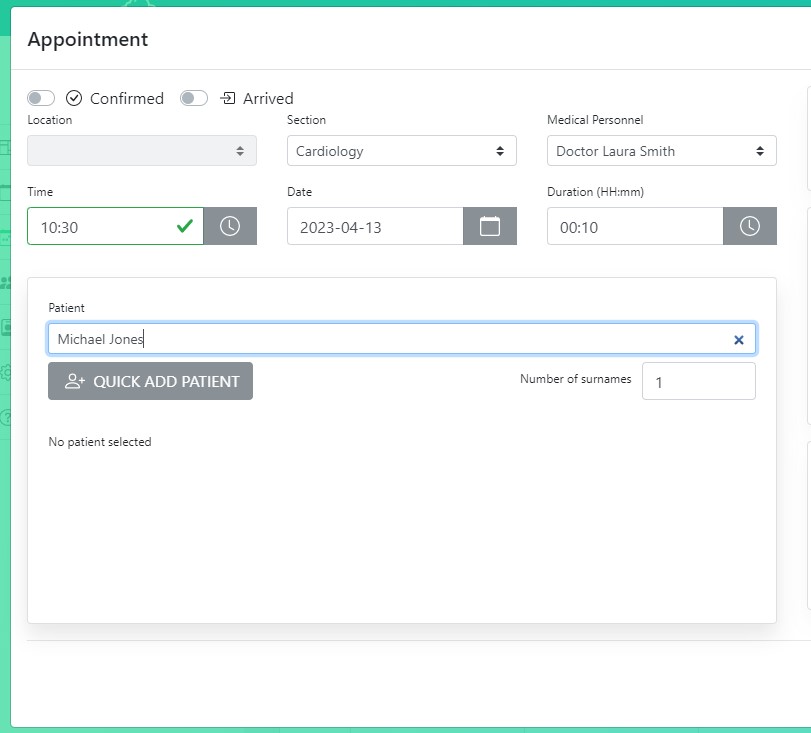
Task: Click the Duration clock picker button
Action: (x=750, y=226)
